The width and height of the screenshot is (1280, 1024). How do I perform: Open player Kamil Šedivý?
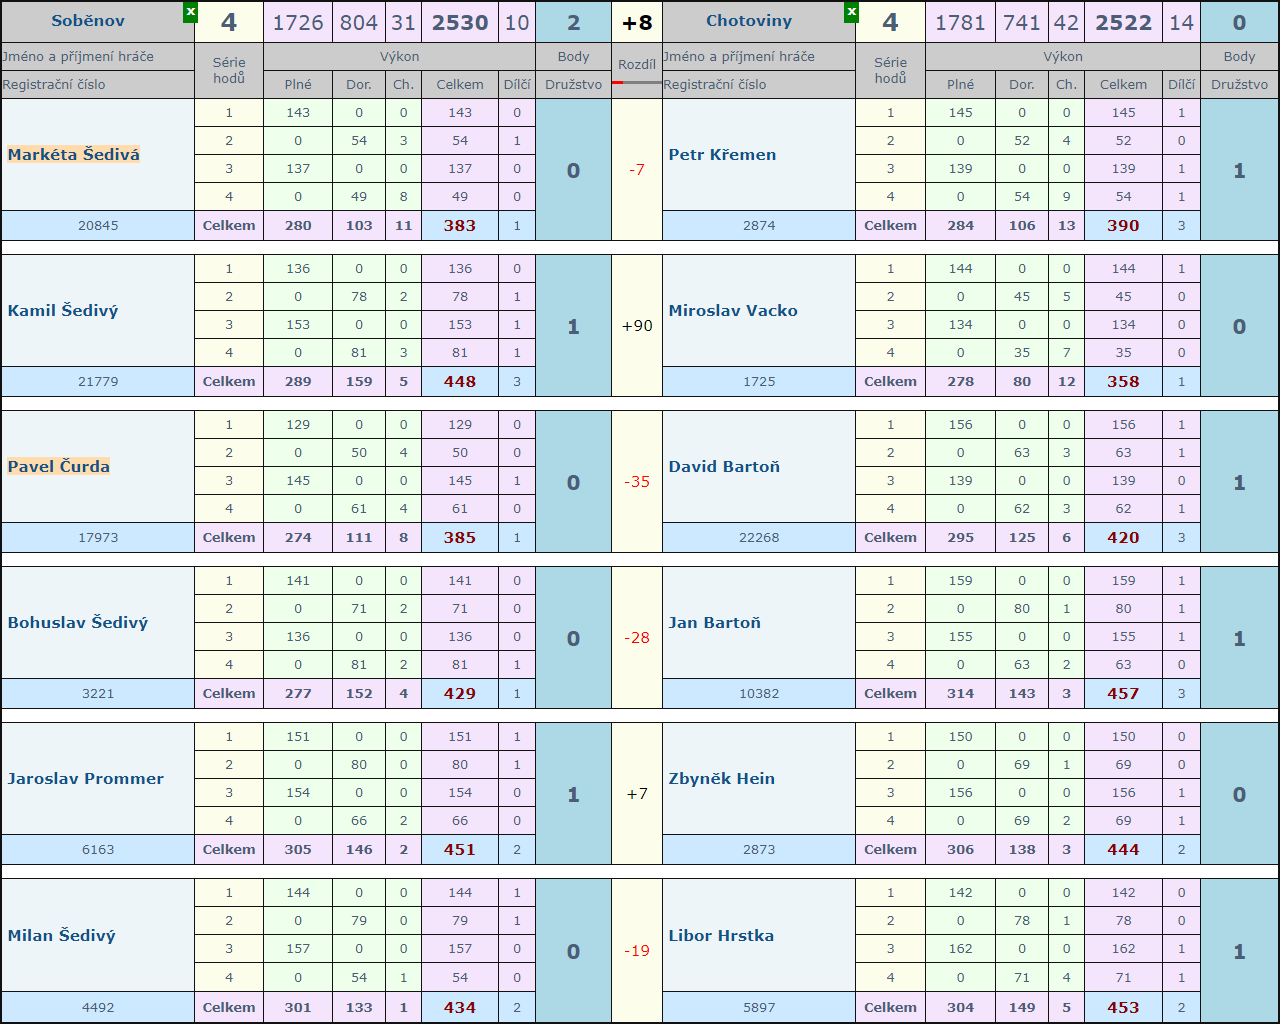point(63,310)
